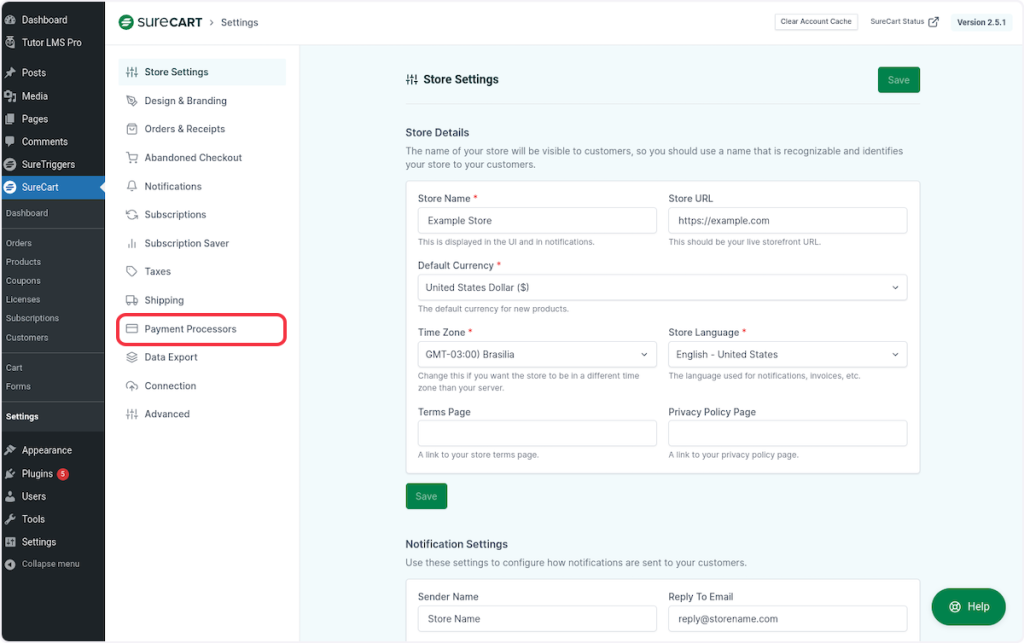Screen dimensions: 1024x643
Task: Click Clear Account Cache button
Action: coord(816,21)
